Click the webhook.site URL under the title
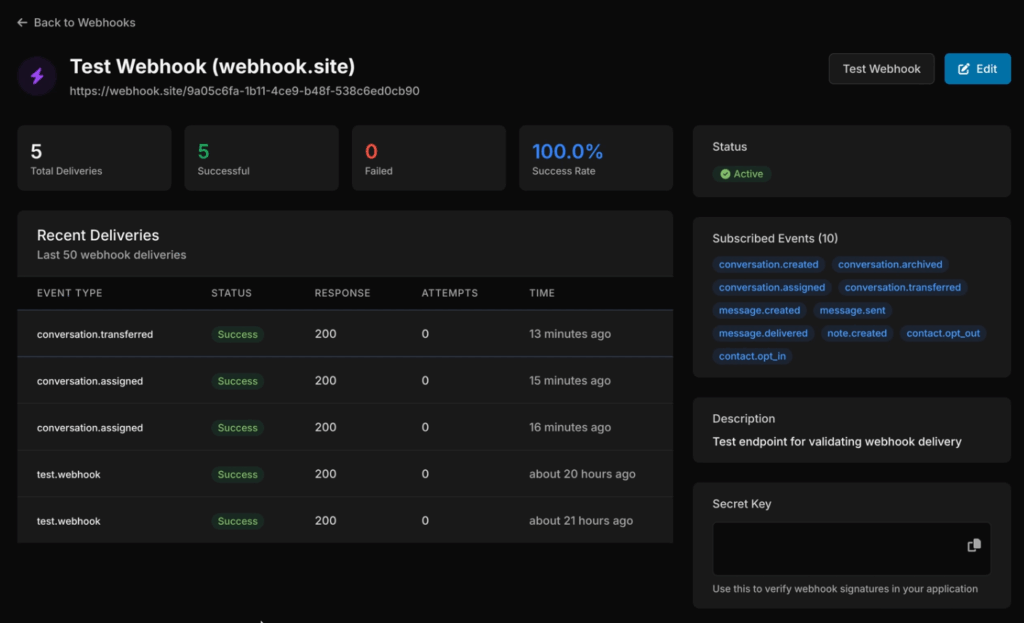Image resolution: width=1024 pixels, height=623 pixels. tap(244, 91)
